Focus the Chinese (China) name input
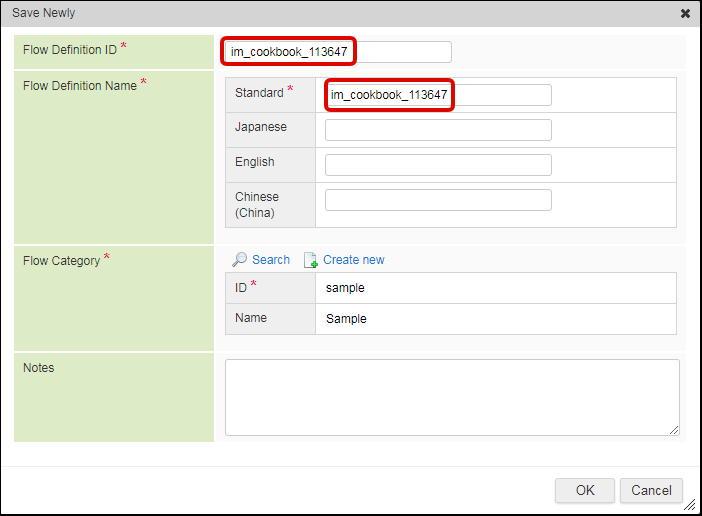The width and height of the screenshot is (702, 516). (x=438, y=200)
